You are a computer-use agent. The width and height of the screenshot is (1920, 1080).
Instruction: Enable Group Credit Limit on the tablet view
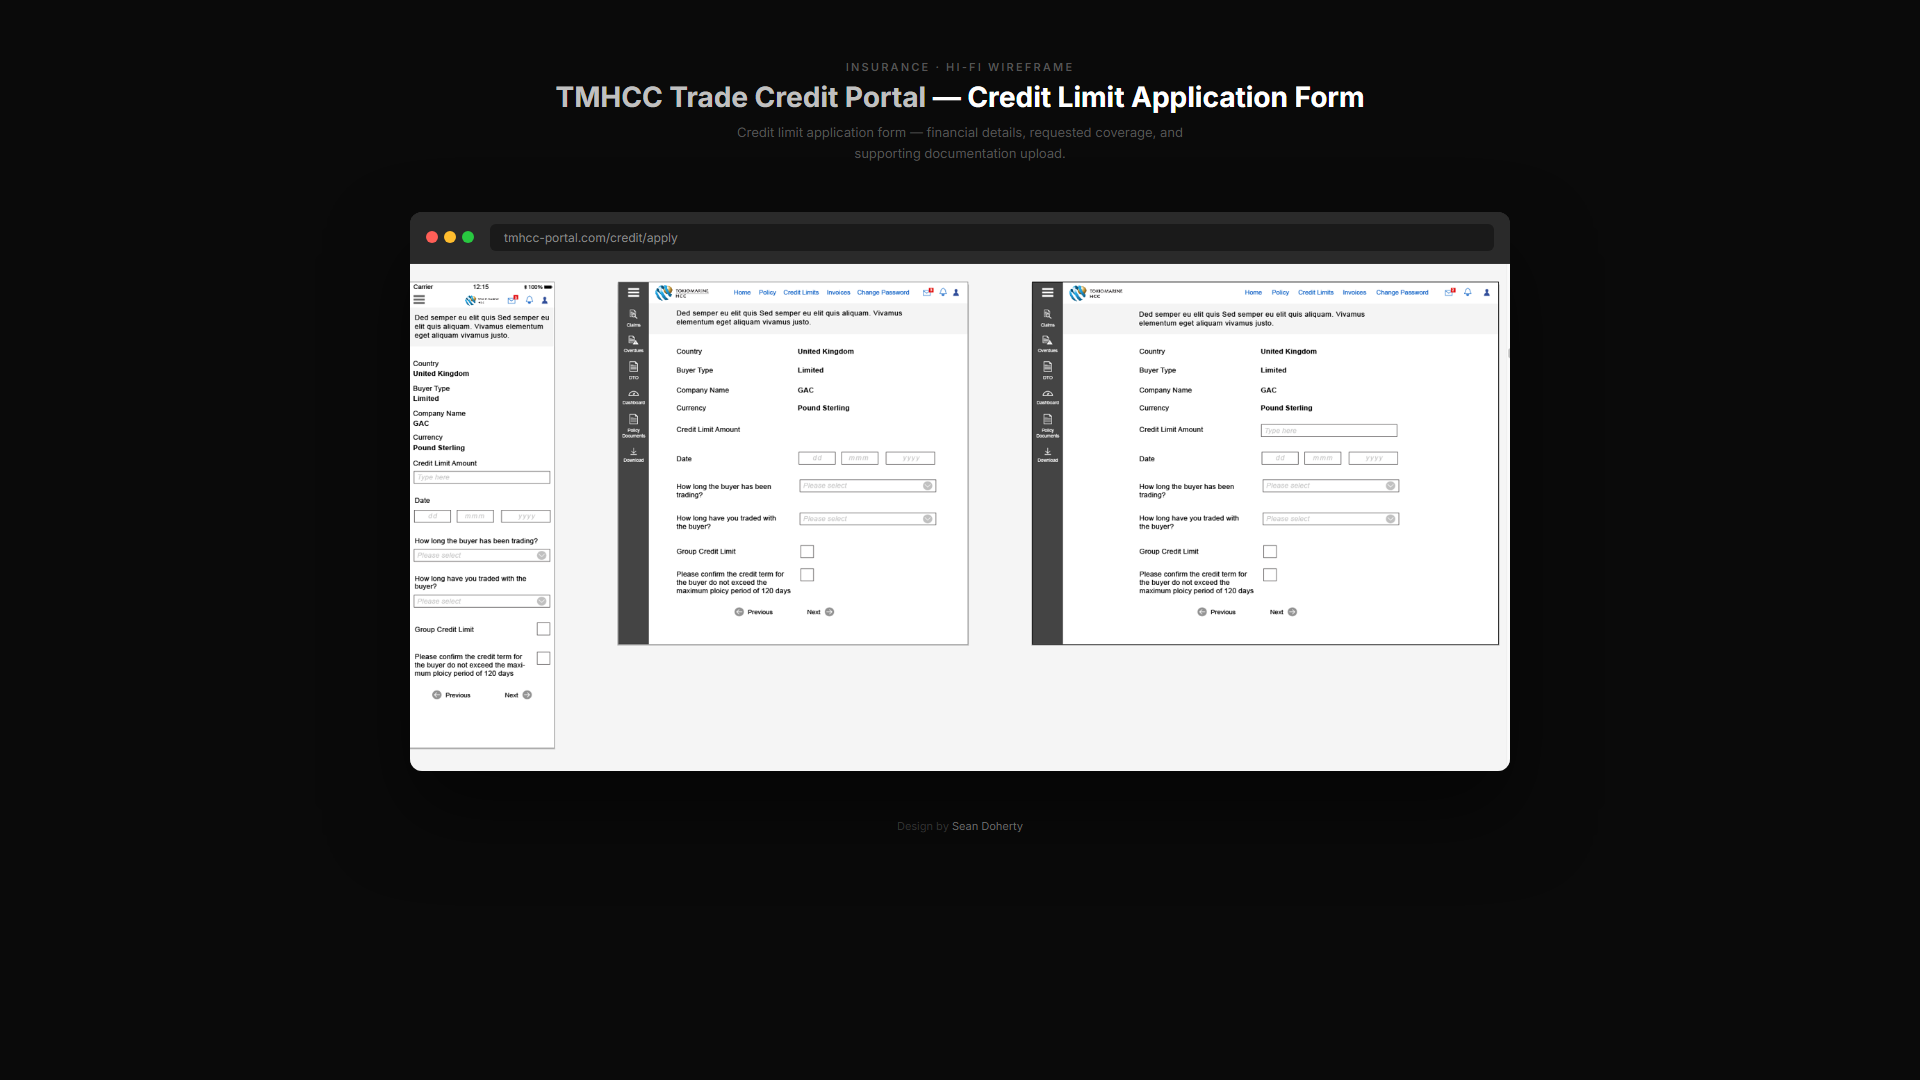[x=1270, y=551]
